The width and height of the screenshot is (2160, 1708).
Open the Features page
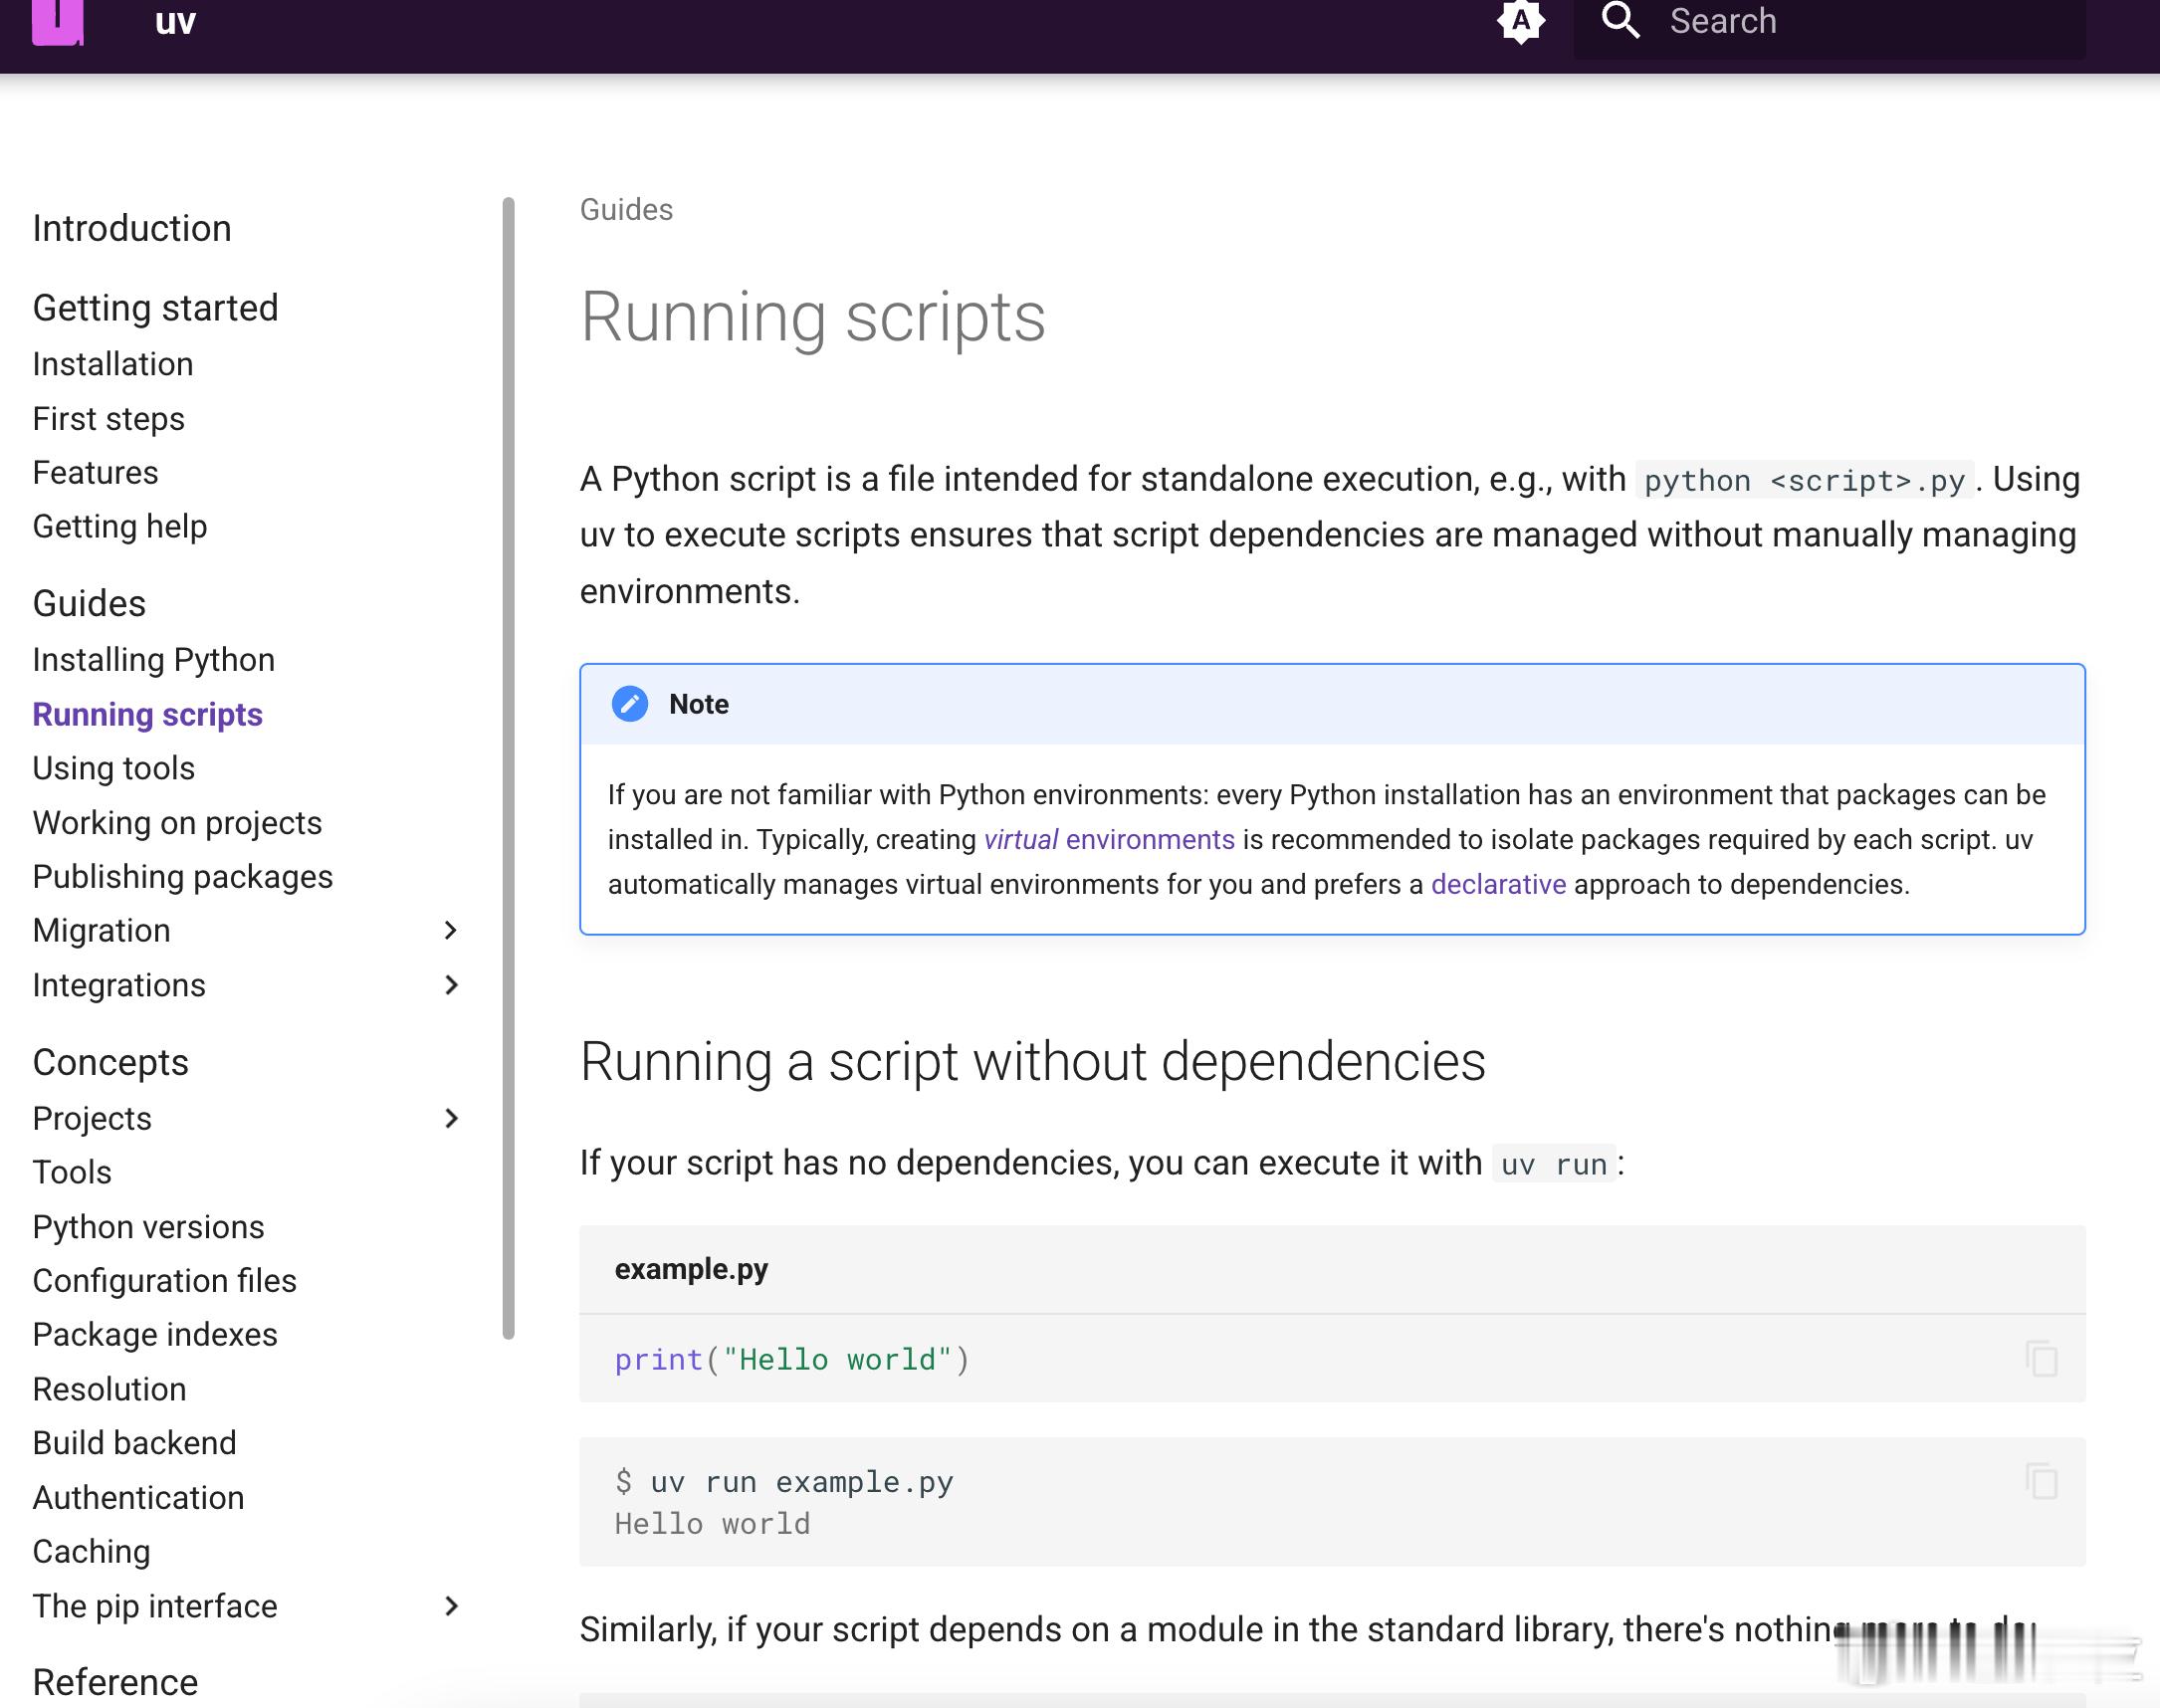pos(95,473)
